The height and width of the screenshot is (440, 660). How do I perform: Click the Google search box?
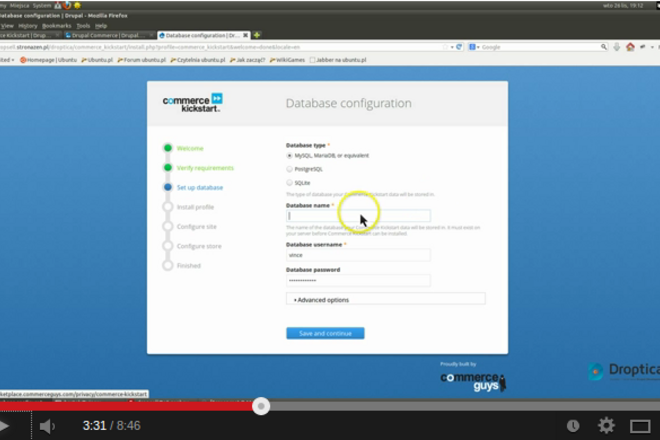tap(541, 47)
